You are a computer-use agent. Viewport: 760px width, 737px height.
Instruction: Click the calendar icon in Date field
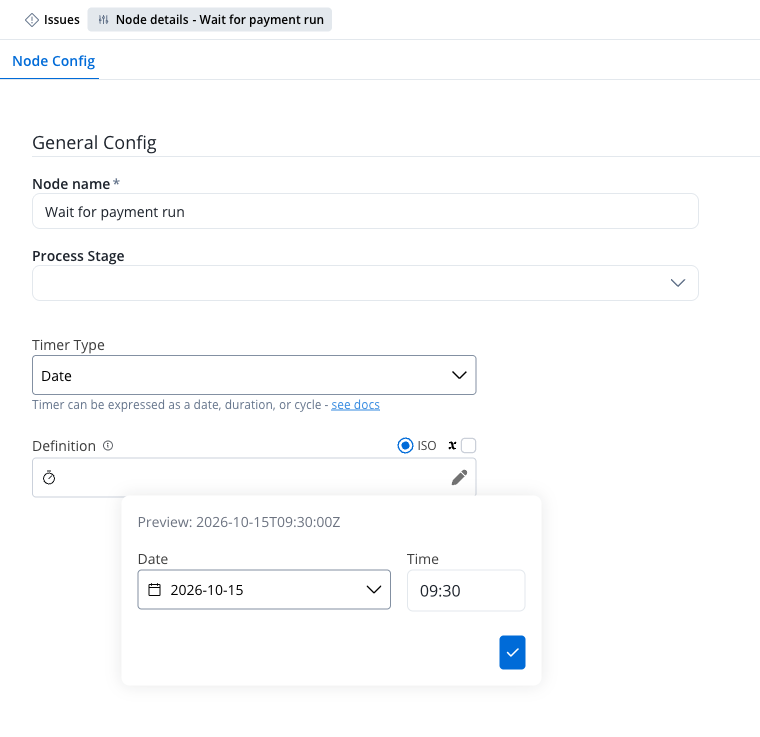[154, 590]
